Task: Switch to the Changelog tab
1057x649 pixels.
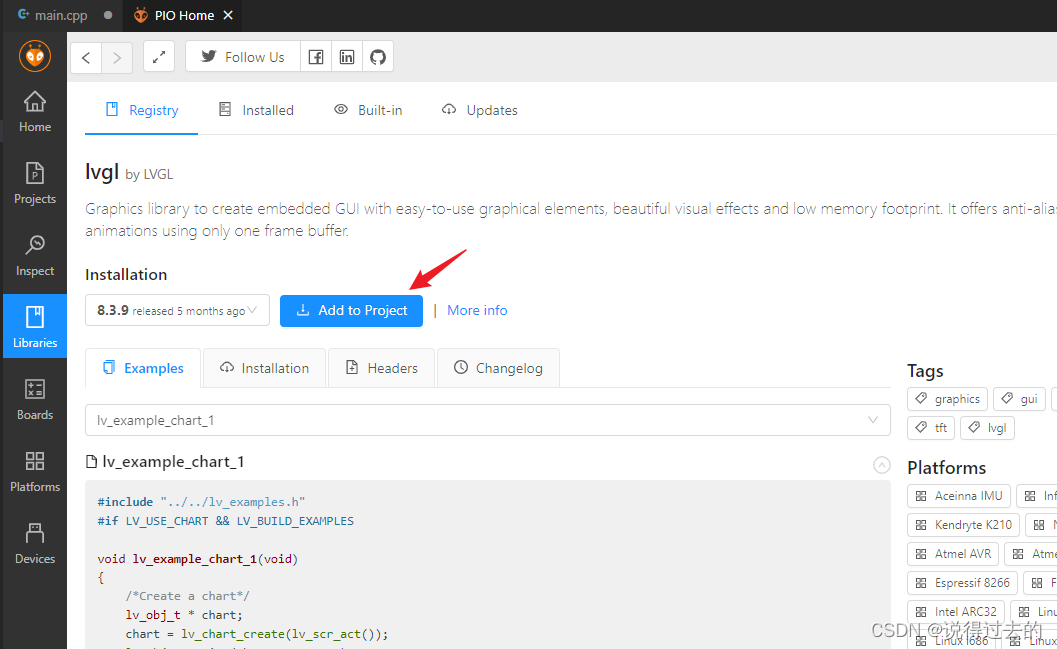Action: pyautogui.click(x=498, y=368)
